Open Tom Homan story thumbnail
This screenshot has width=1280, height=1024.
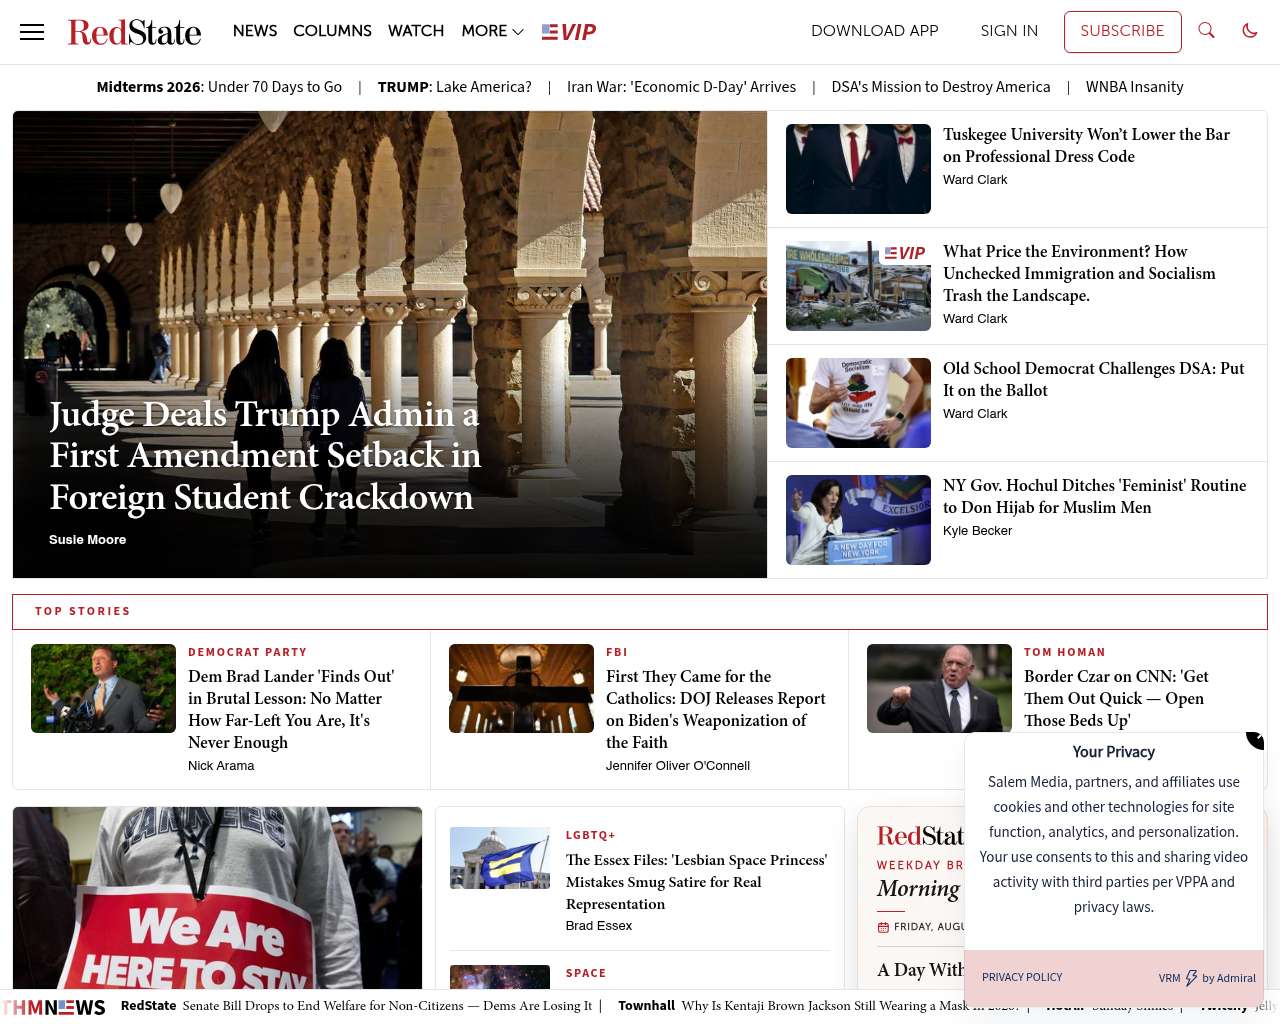pos(939,688)
